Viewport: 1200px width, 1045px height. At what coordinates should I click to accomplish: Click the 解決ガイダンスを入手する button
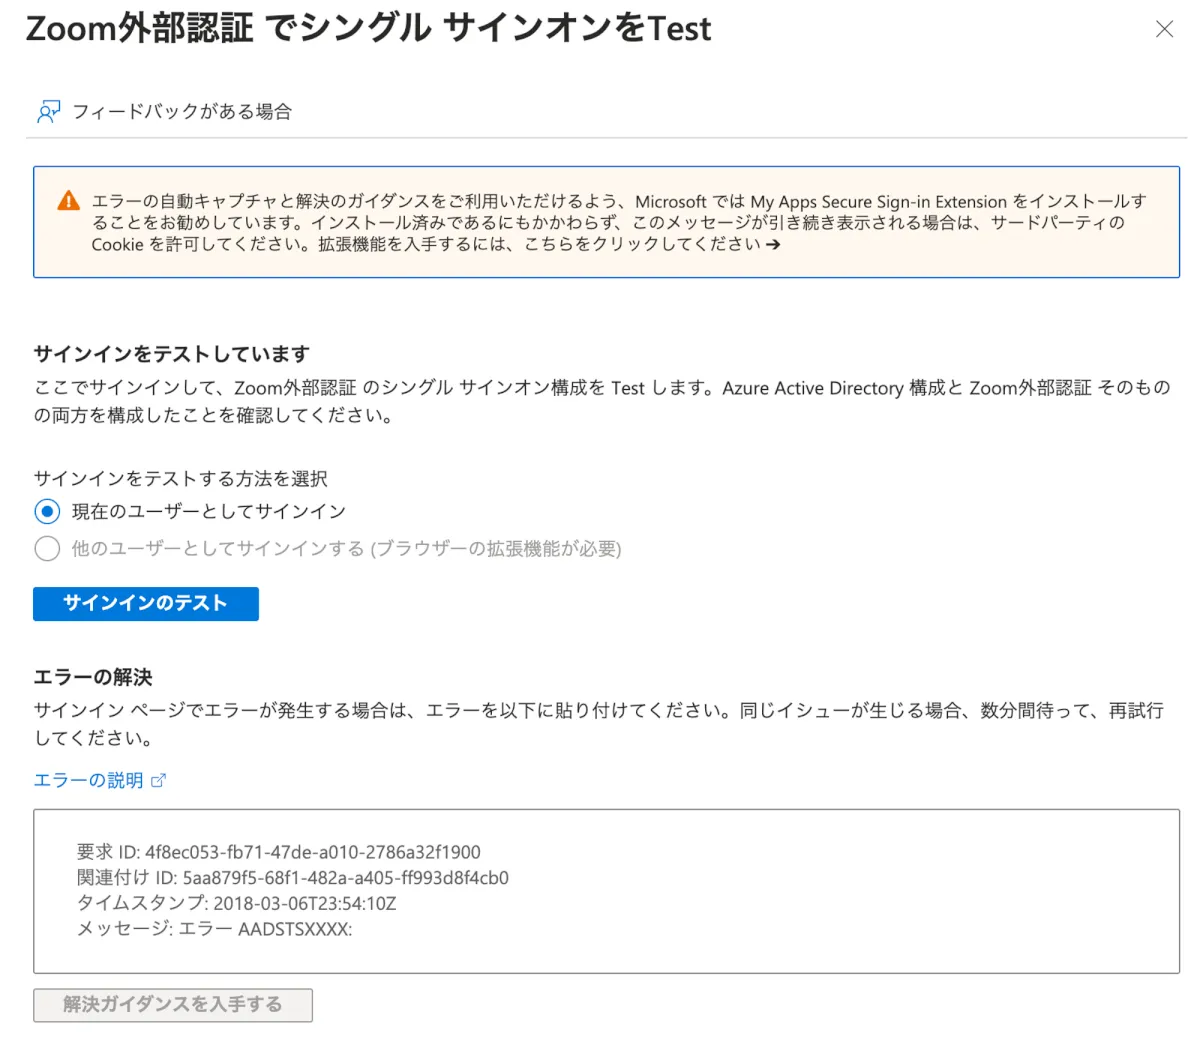coord(173,1005)
